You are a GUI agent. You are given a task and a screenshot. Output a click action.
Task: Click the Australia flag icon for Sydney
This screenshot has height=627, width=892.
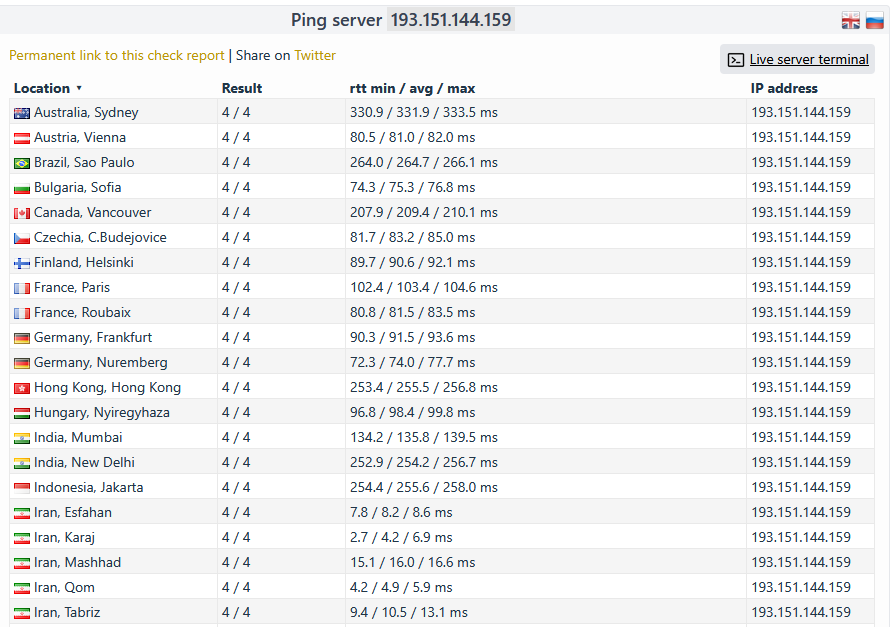tap(22, 113)
